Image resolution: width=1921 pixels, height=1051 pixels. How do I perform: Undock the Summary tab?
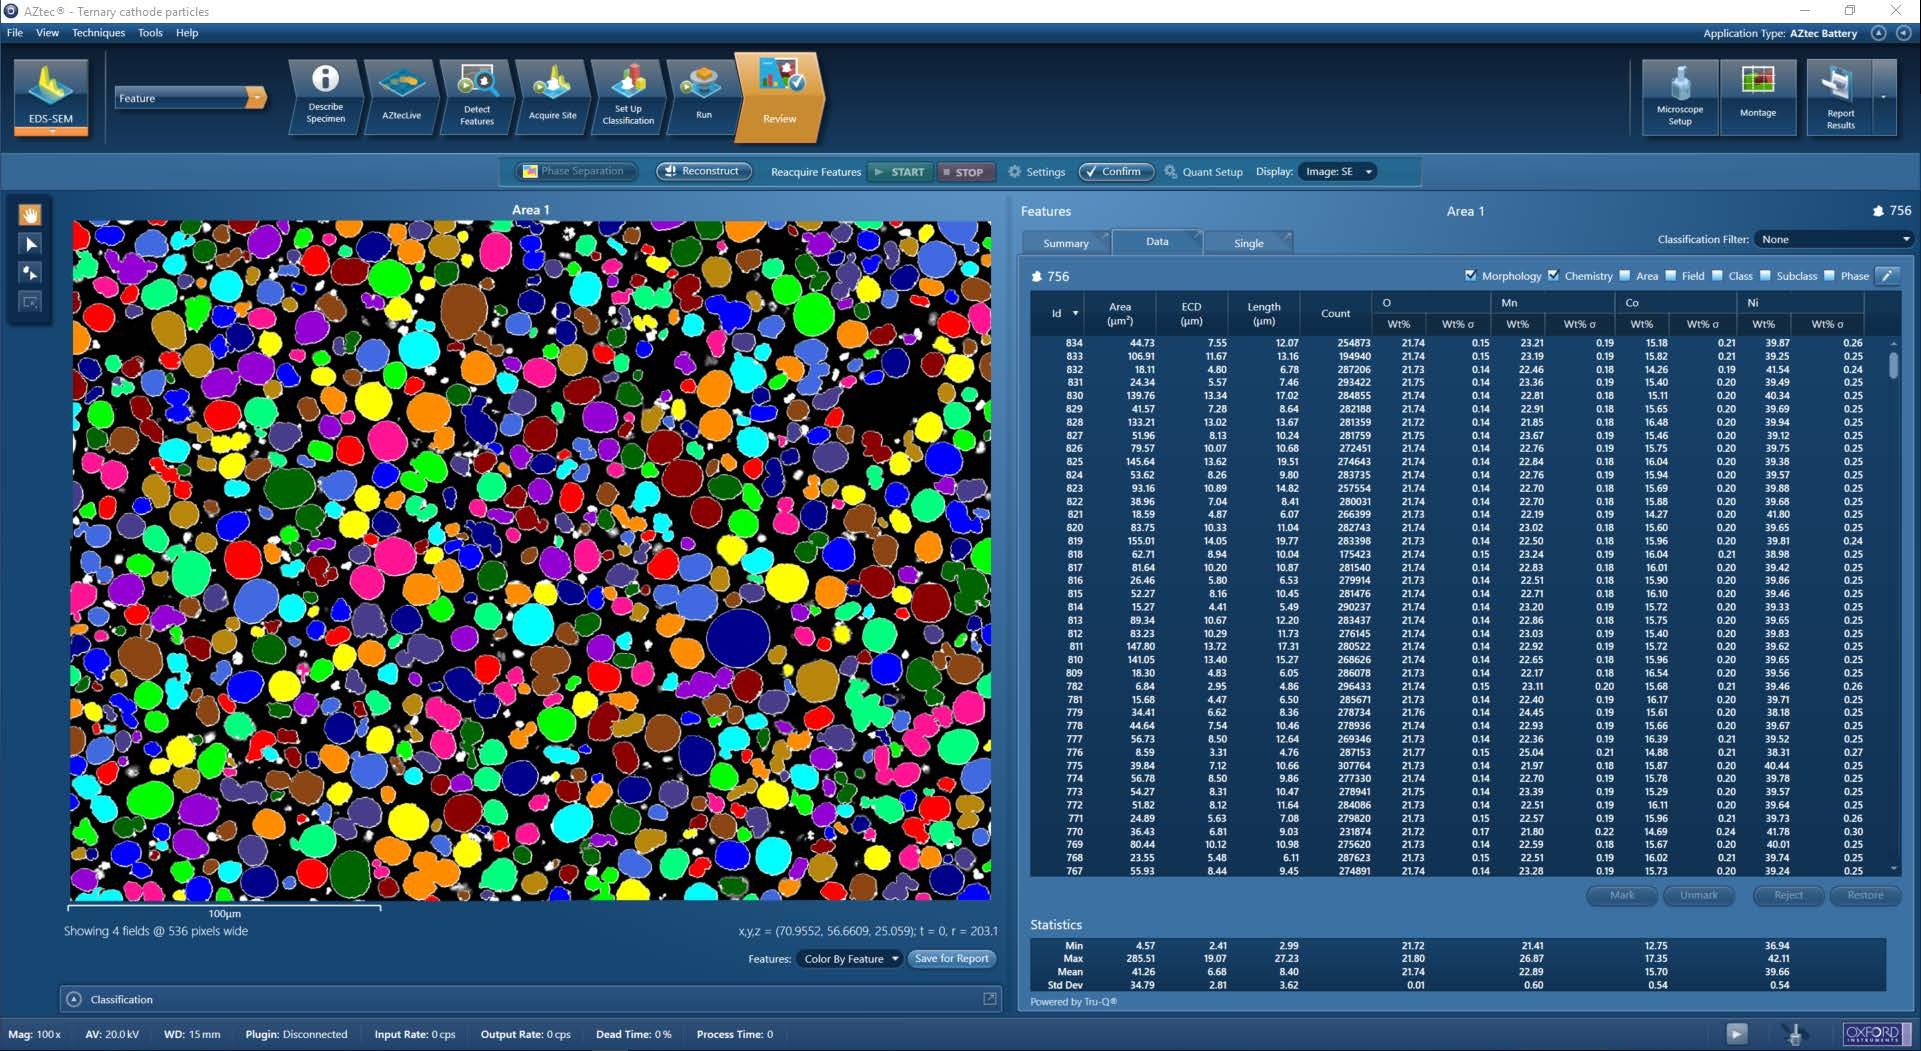(1104, 237)
